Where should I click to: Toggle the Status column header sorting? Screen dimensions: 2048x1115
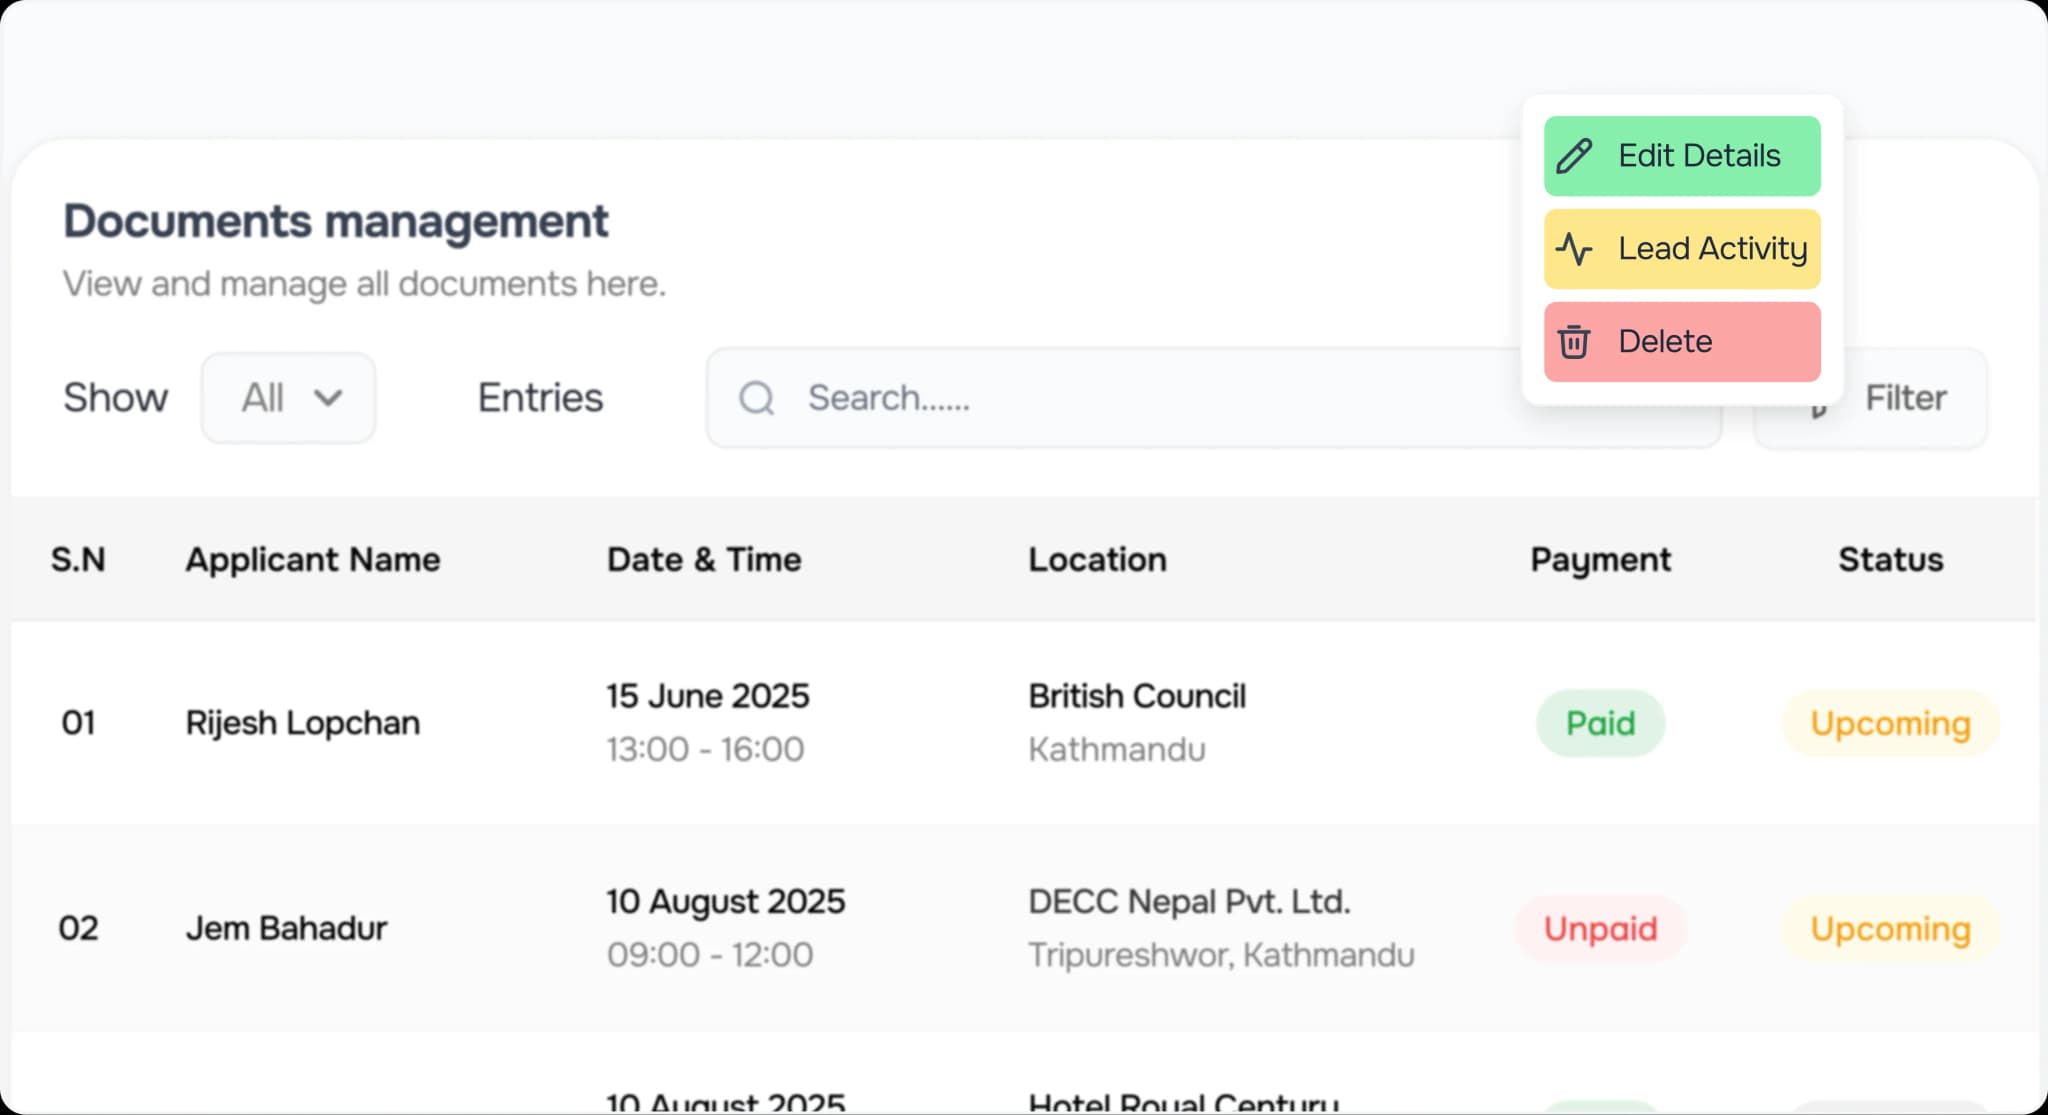point(1890,559)
